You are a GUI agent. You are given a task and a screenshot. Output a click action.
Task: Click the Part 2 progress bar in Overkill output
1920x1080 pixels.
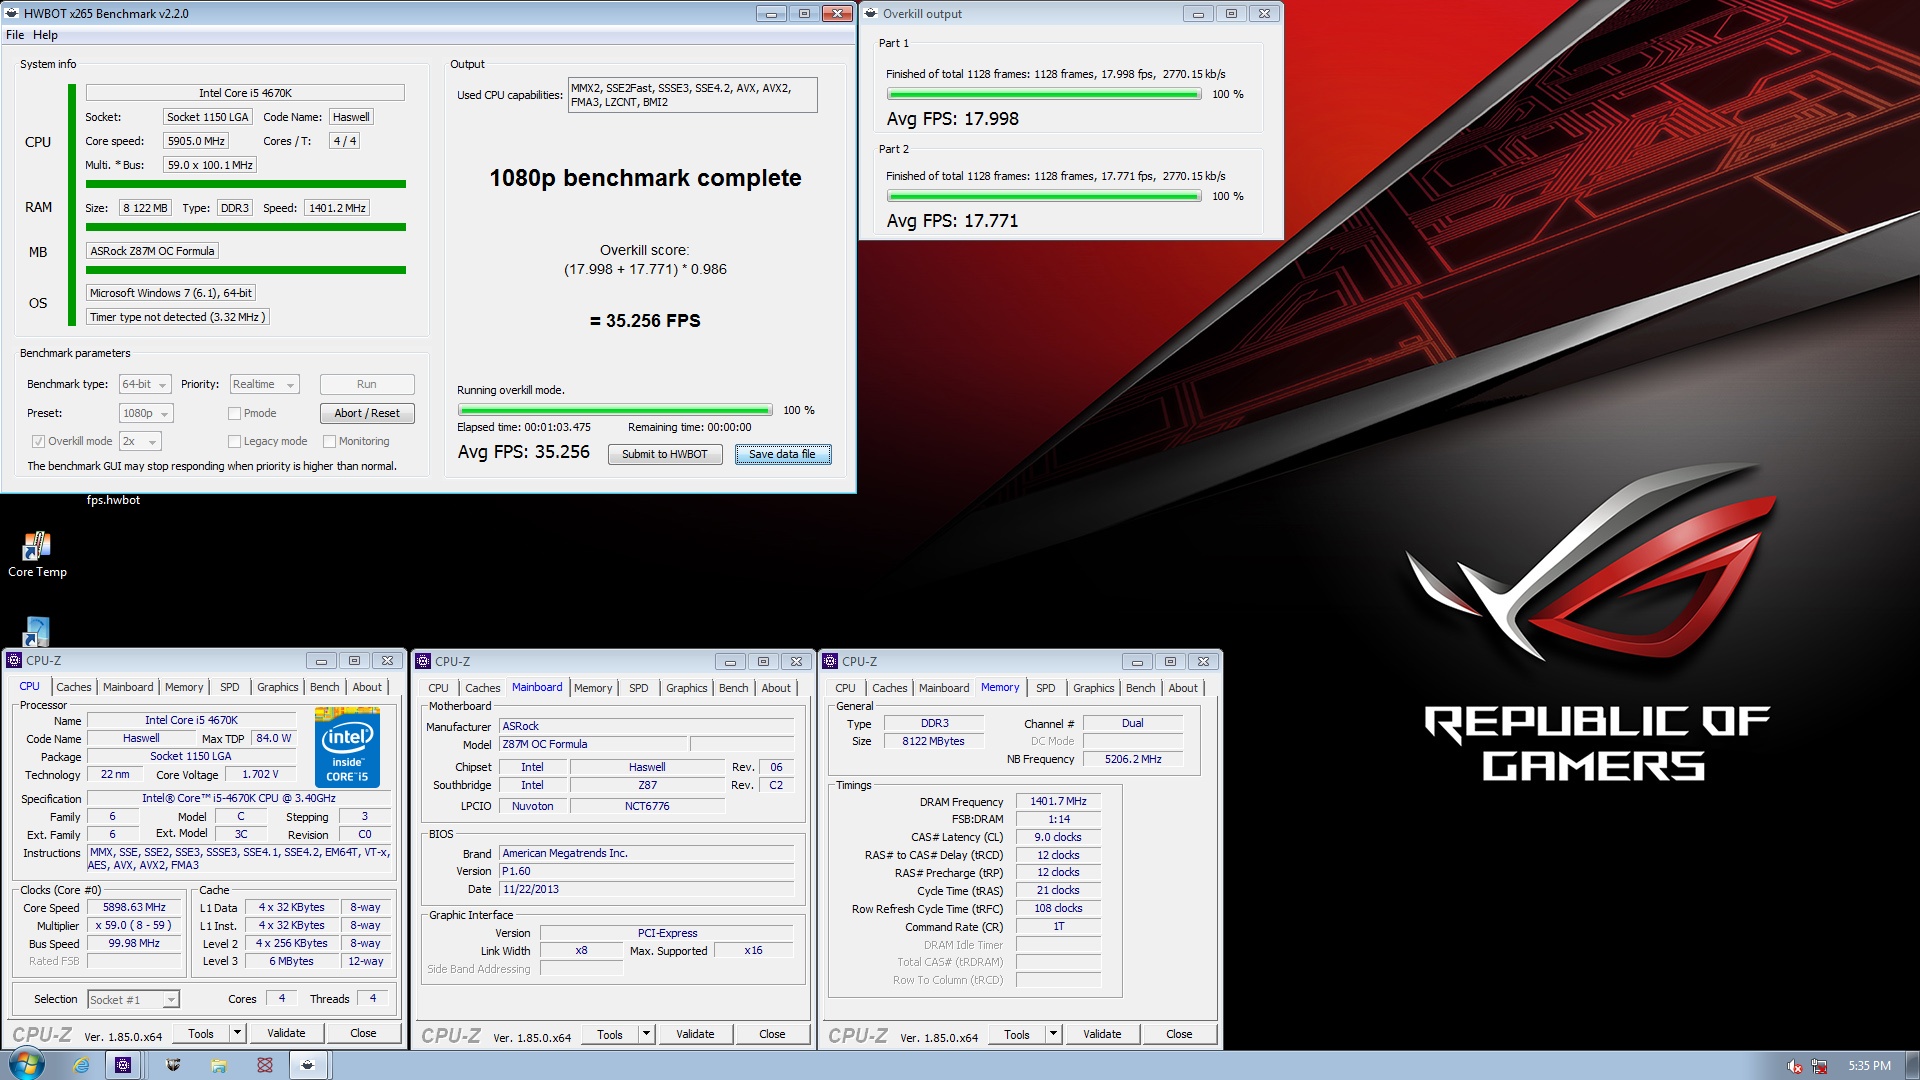(1044, 196)
